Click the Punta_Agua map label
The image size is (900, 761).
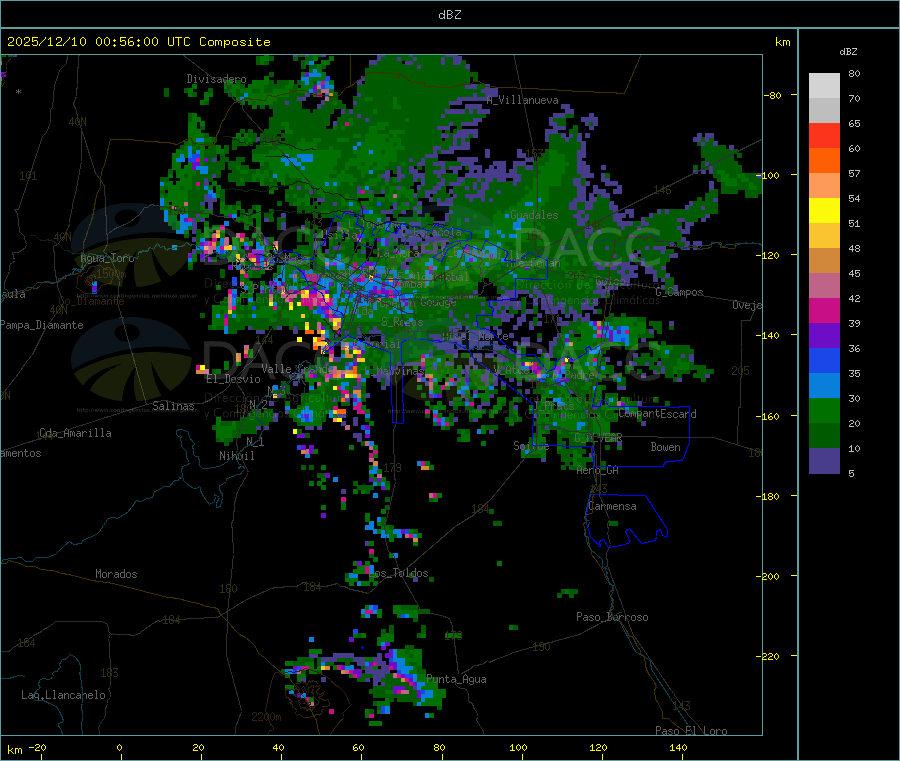(x=456, y=679)
